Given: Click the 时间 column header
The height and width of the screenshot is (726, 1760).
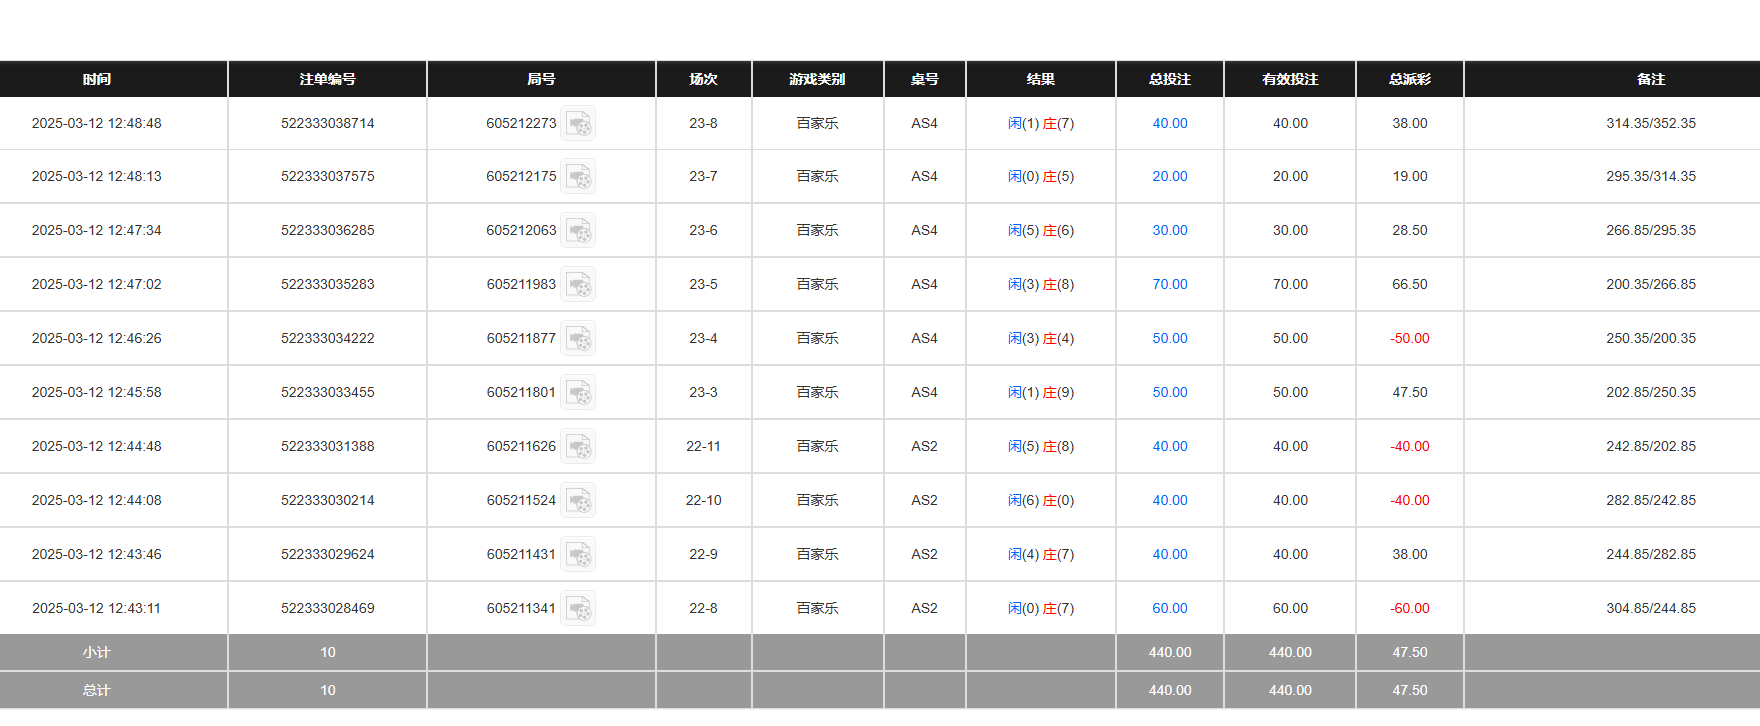Looking at the screenshot, I should point(97,79).
